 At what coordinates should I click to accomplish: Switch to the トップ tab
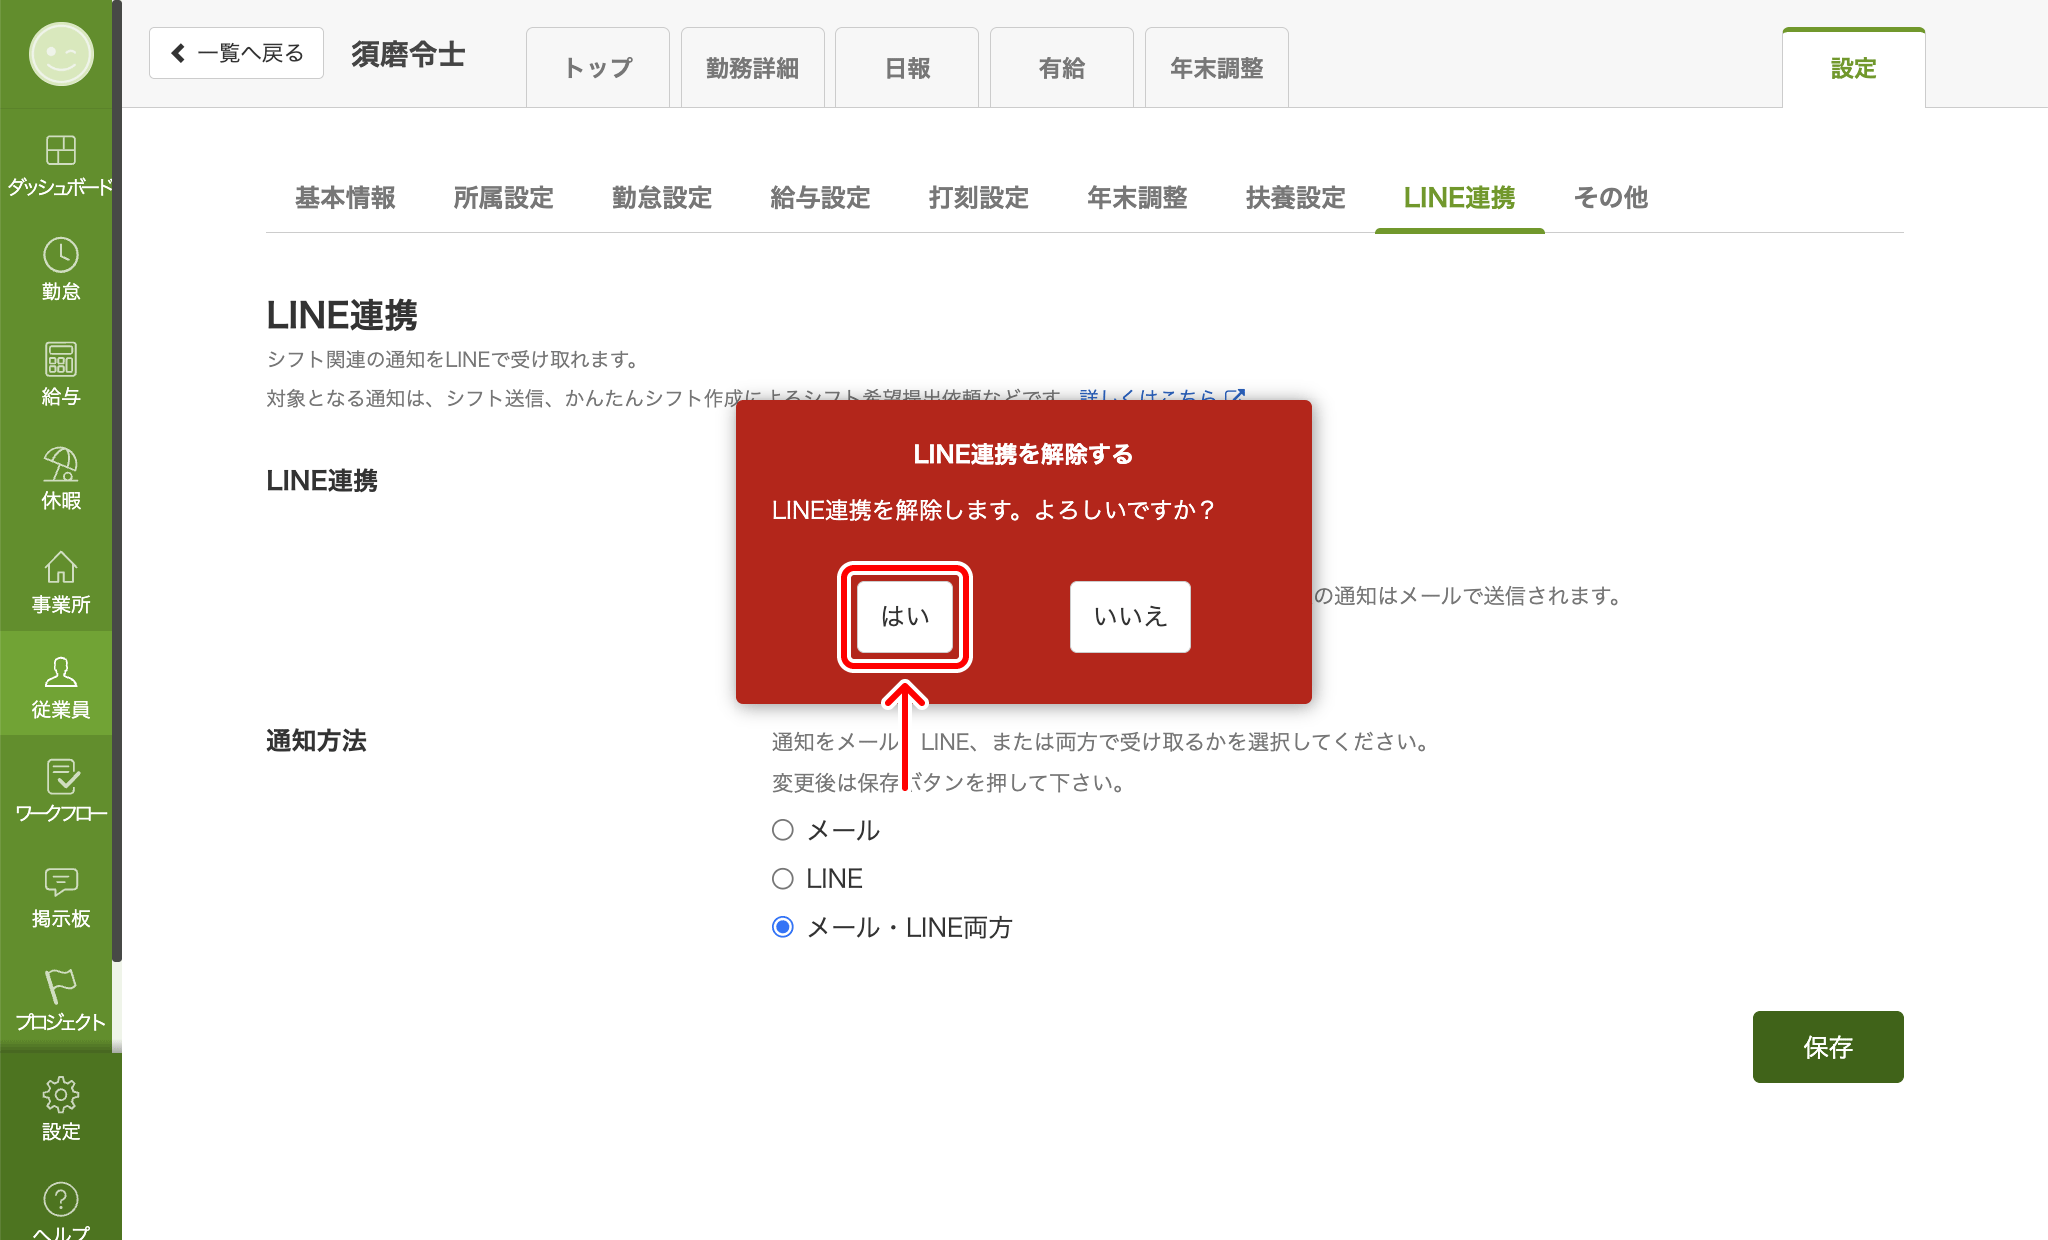pos(598,68)
